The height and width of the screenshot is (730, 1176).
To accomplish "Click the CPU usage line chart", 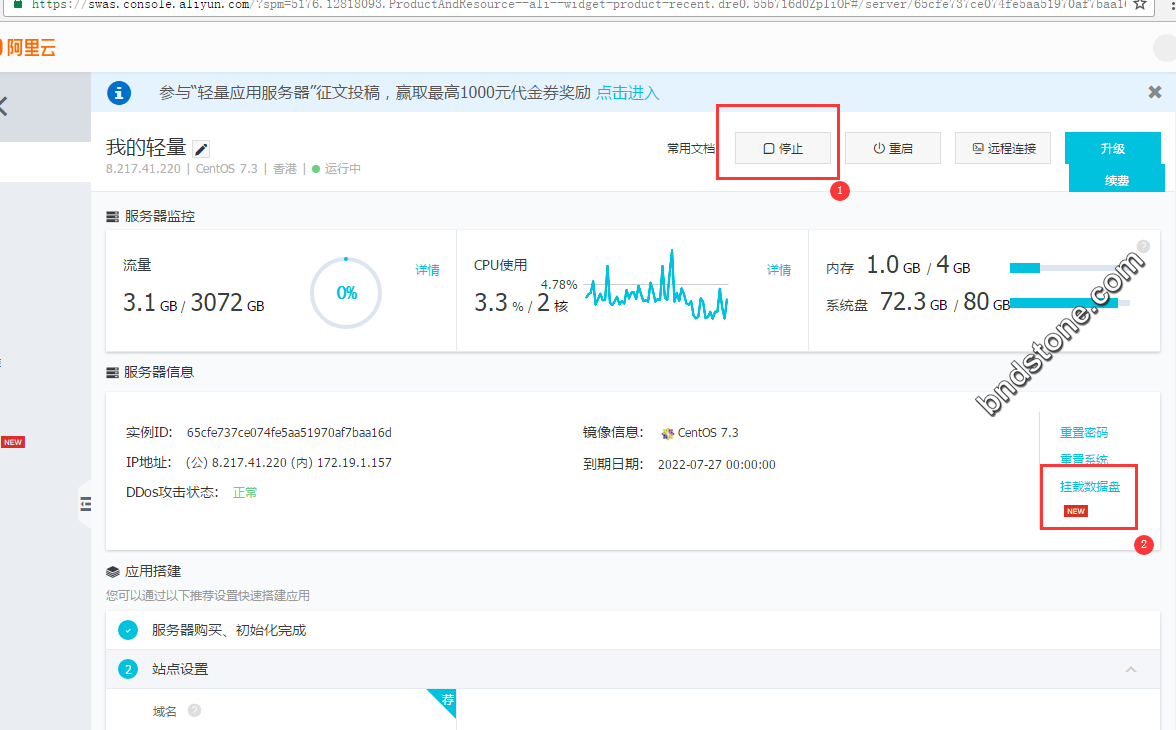I will click(x=656, y=285).
